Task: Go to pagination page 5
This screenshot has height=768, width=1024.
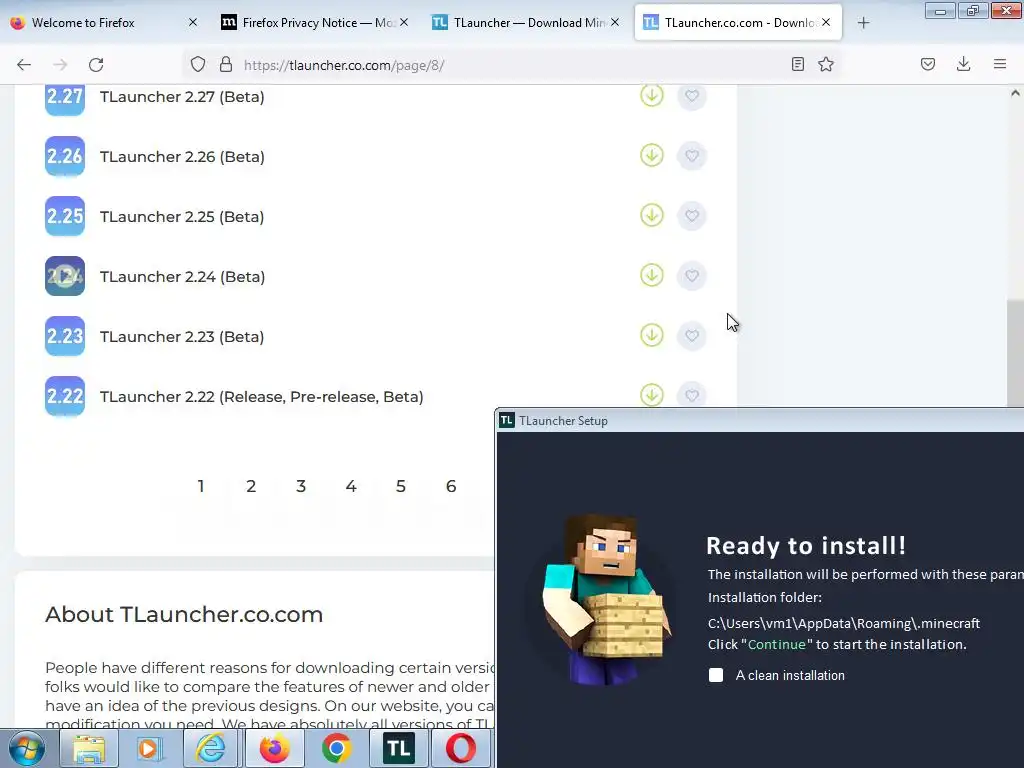Action: click(x=401, y=486)
